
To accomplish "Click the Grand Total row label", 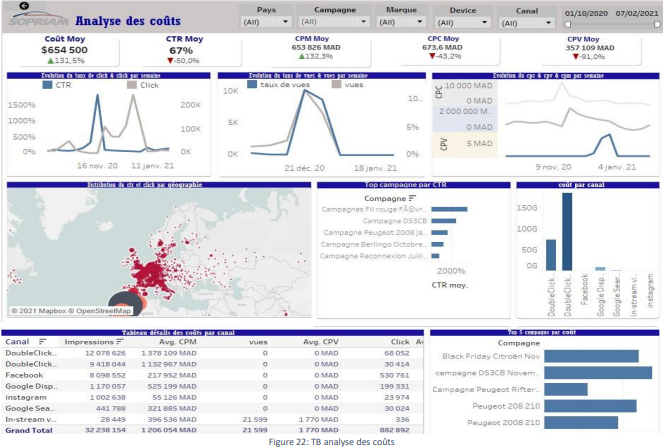I will click(x=29, y=430).
